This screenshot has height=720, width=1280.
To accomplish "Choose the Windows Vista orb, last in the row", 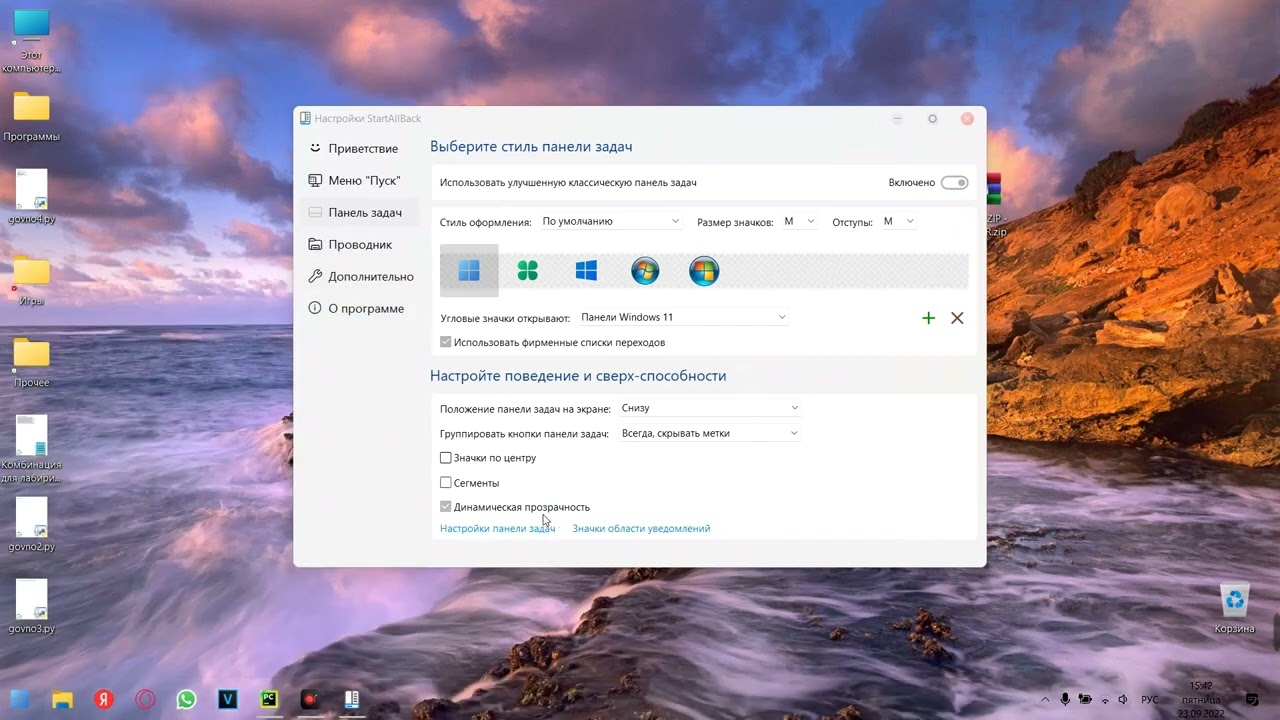I will pyautogui.click(x=704, y=271).
